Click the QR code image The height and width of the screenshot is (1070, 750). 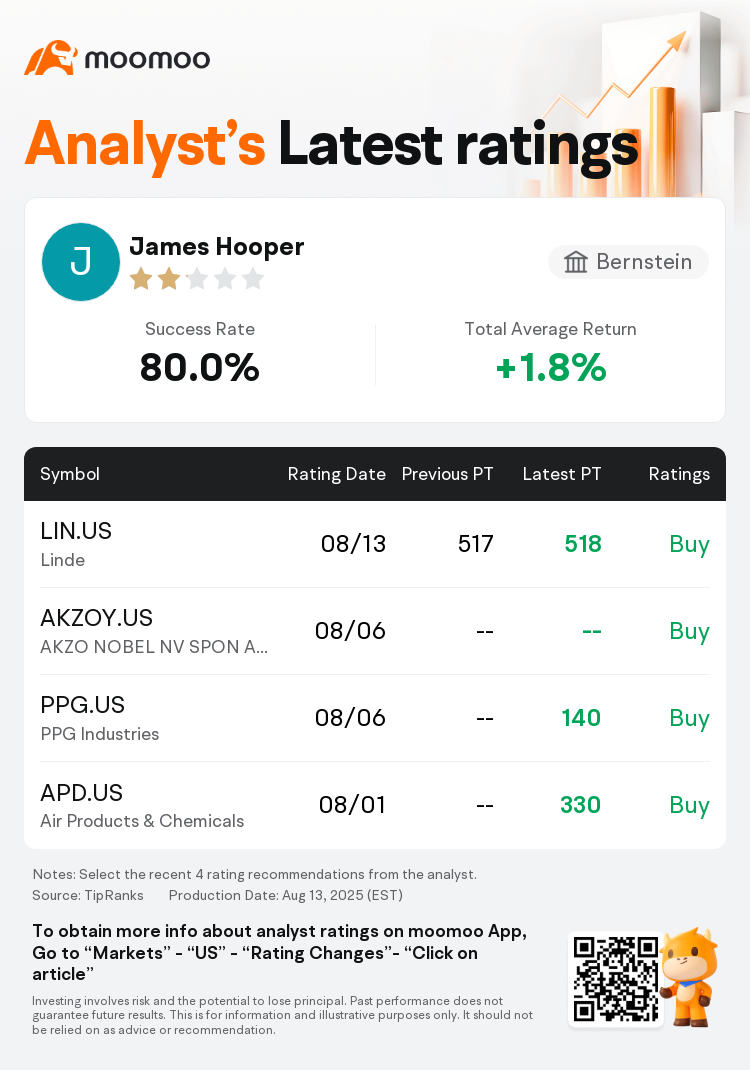tap(616, 979)
